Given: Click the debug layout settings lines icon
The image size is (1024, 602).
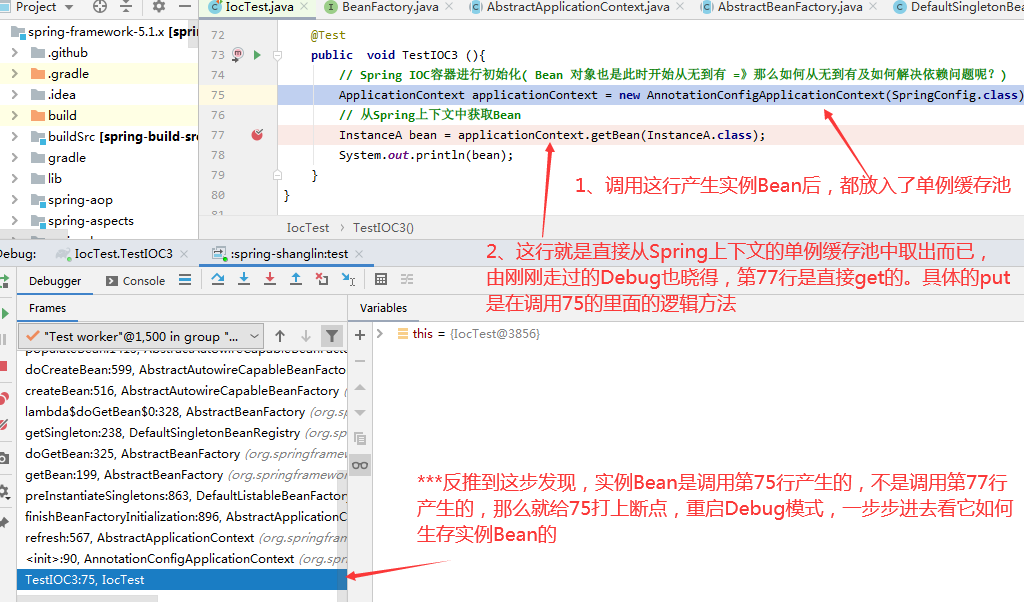Looking at the screenshot, I should click(185, 279).
